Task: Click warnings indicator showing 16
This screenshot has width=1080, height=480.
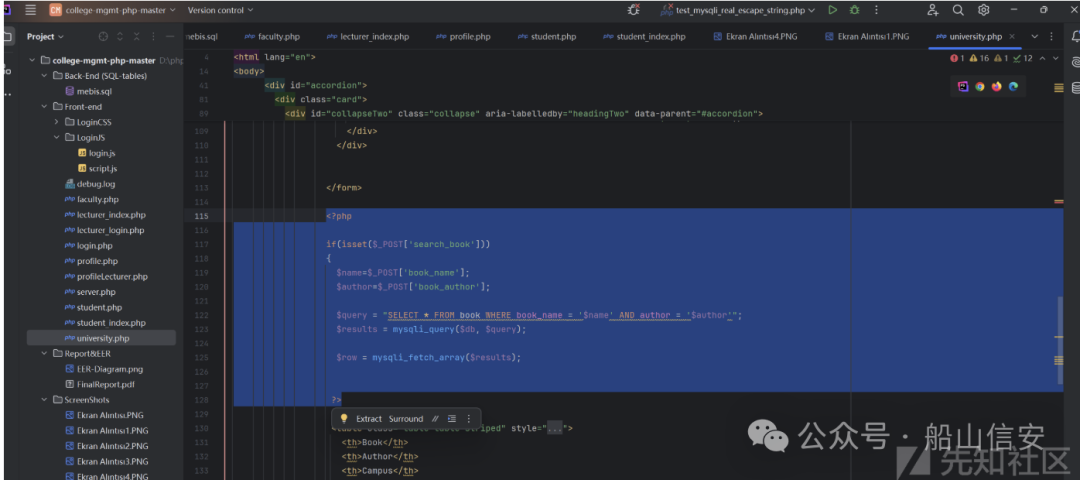Action: (979, 59)
